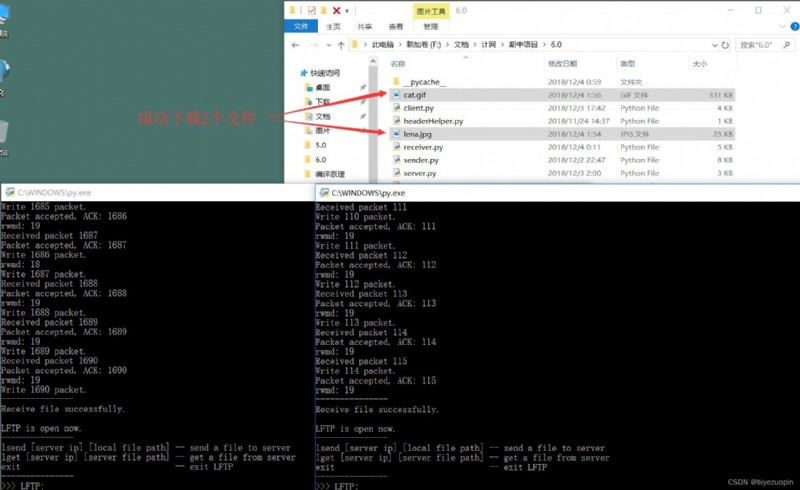Click the 图片工具 contextual tab header
The image size is (800, 490).
431,11
